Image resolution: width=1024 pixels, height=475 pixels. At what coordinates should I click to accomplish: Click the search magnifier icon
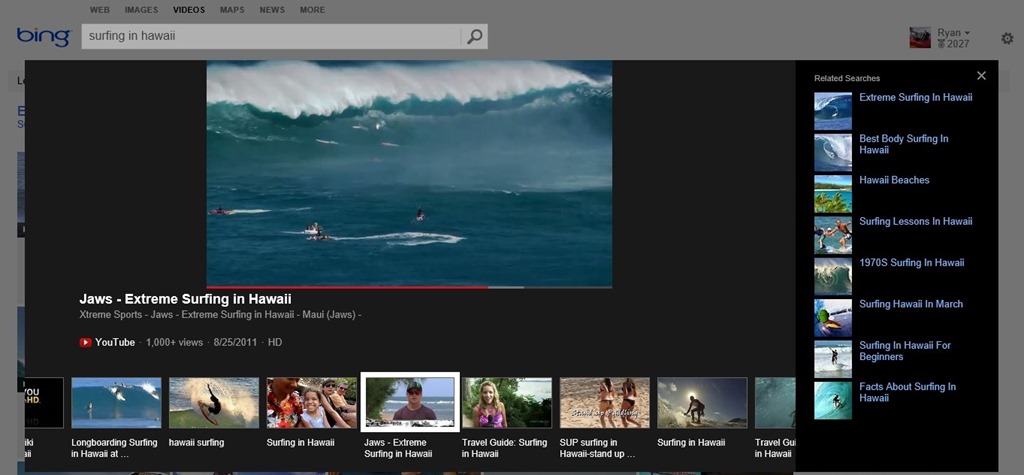click(x=474, y=37)
